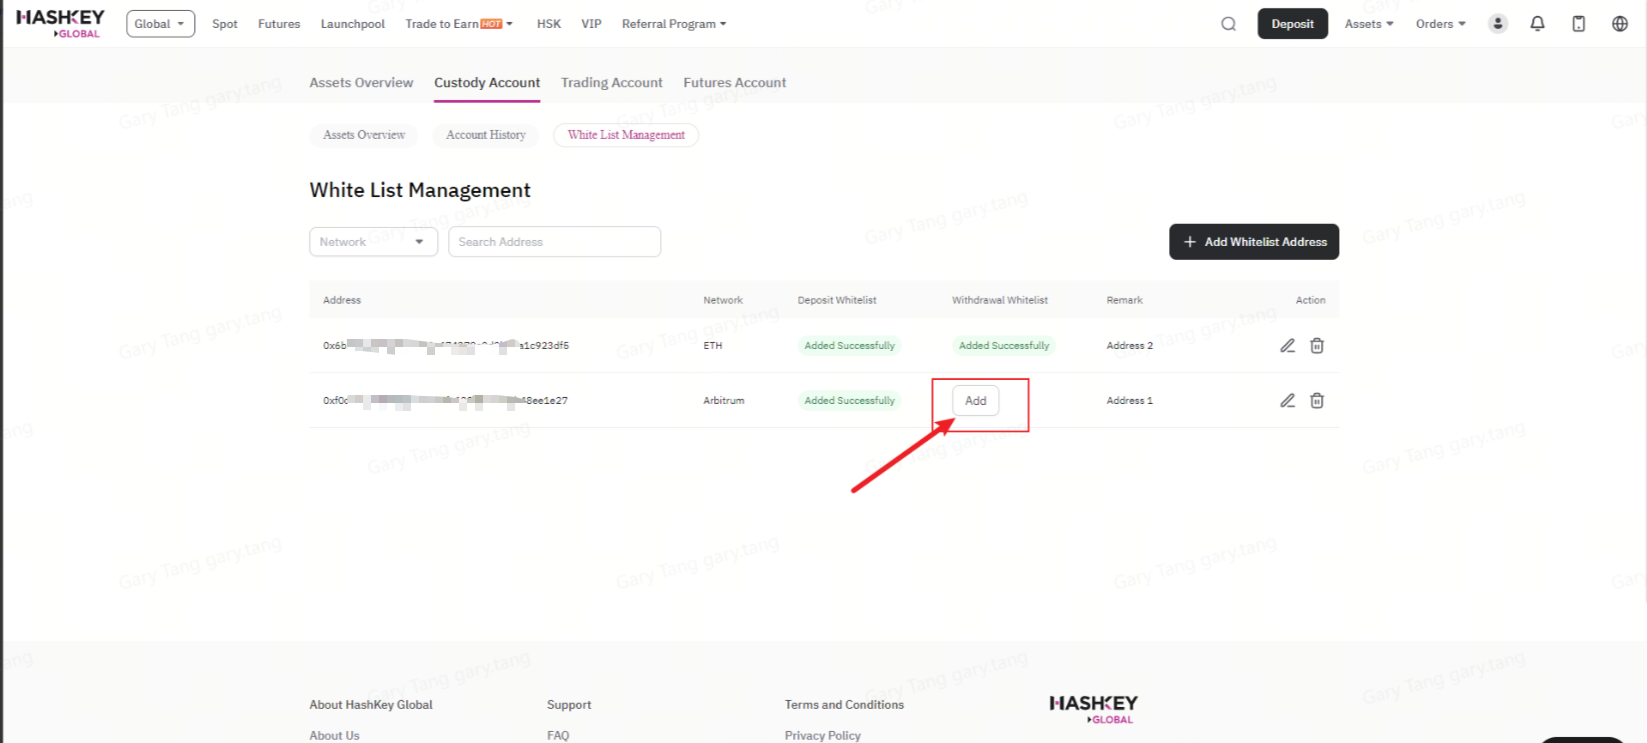Expand the Global region dropdown
The width and height of the screenshot is (1647, 743).
pos(160,24)
